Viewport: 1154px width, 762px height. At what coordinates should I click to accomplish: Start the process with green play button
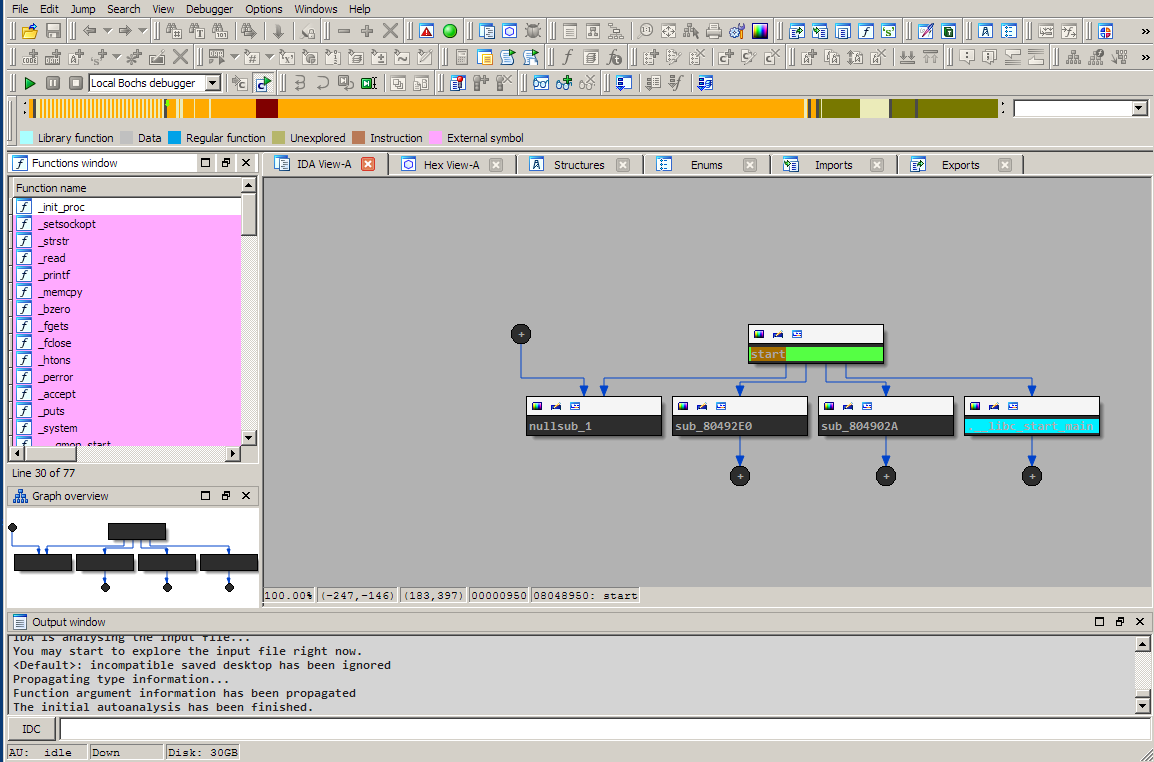point(30,83)
